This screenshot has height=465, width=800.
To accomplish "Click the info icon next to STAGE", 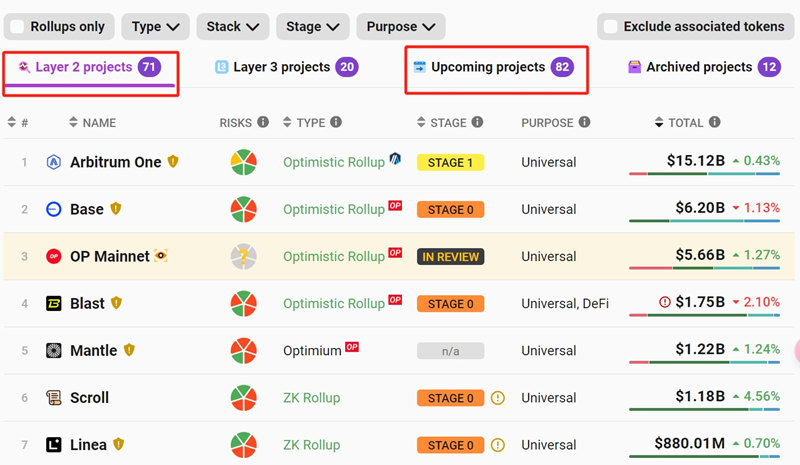I will (x=478, y=123).
